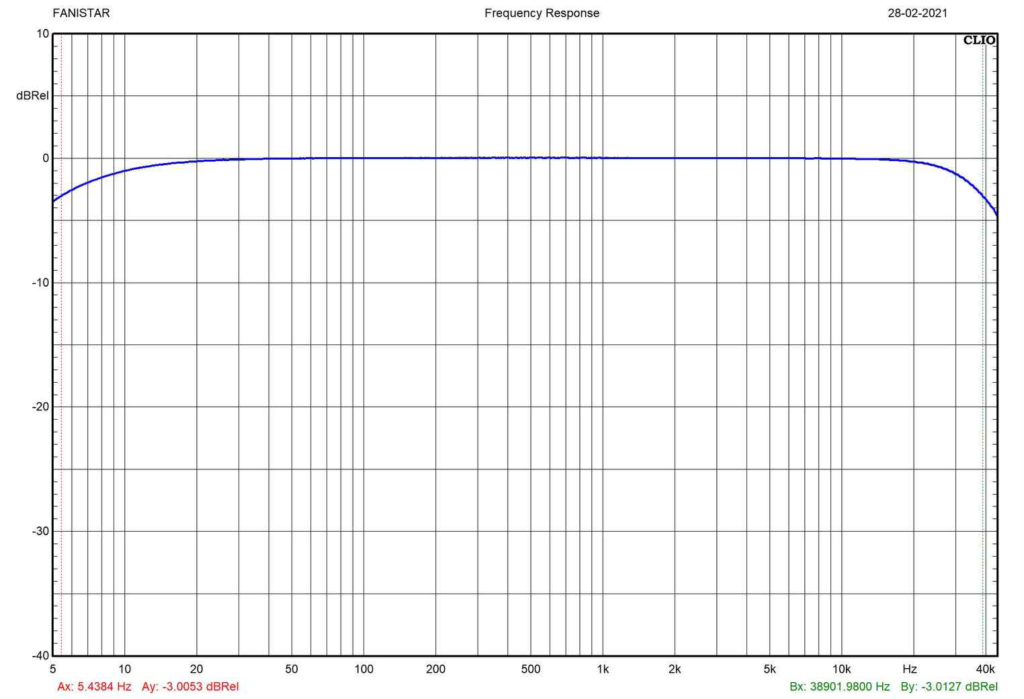This screenshot has height=699, width=1024.
Task: Click the 10 label on the dB axis top
Action: point(43,34)
